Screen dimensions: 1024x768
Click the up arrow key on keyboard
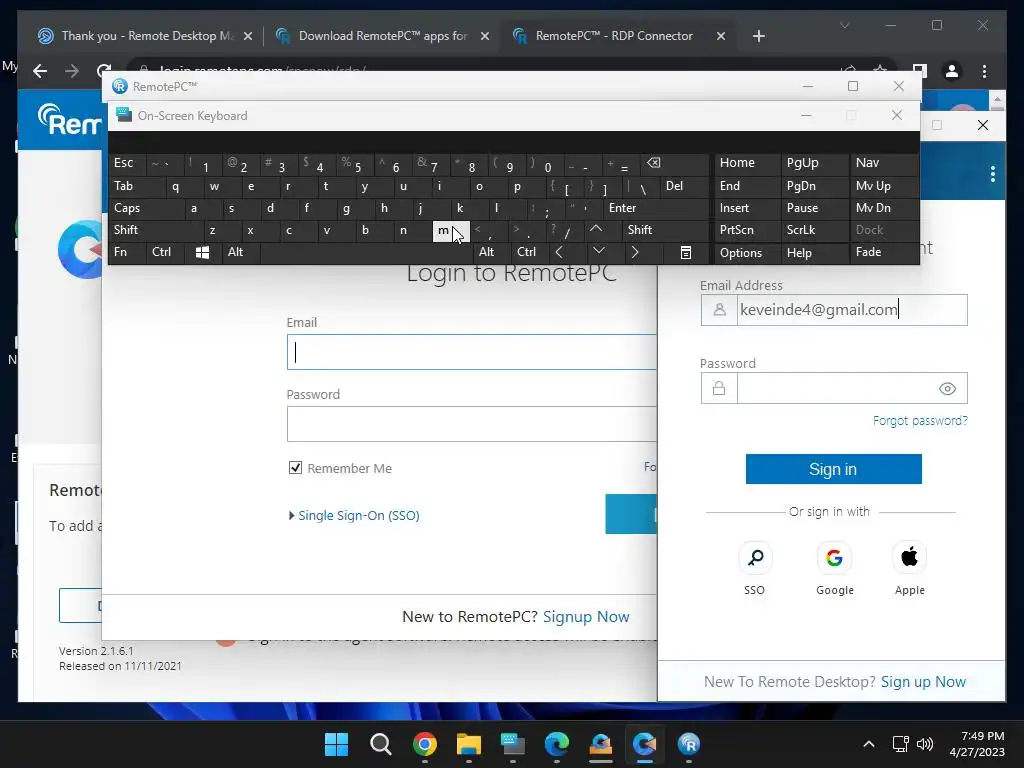[x=596, y=229]
